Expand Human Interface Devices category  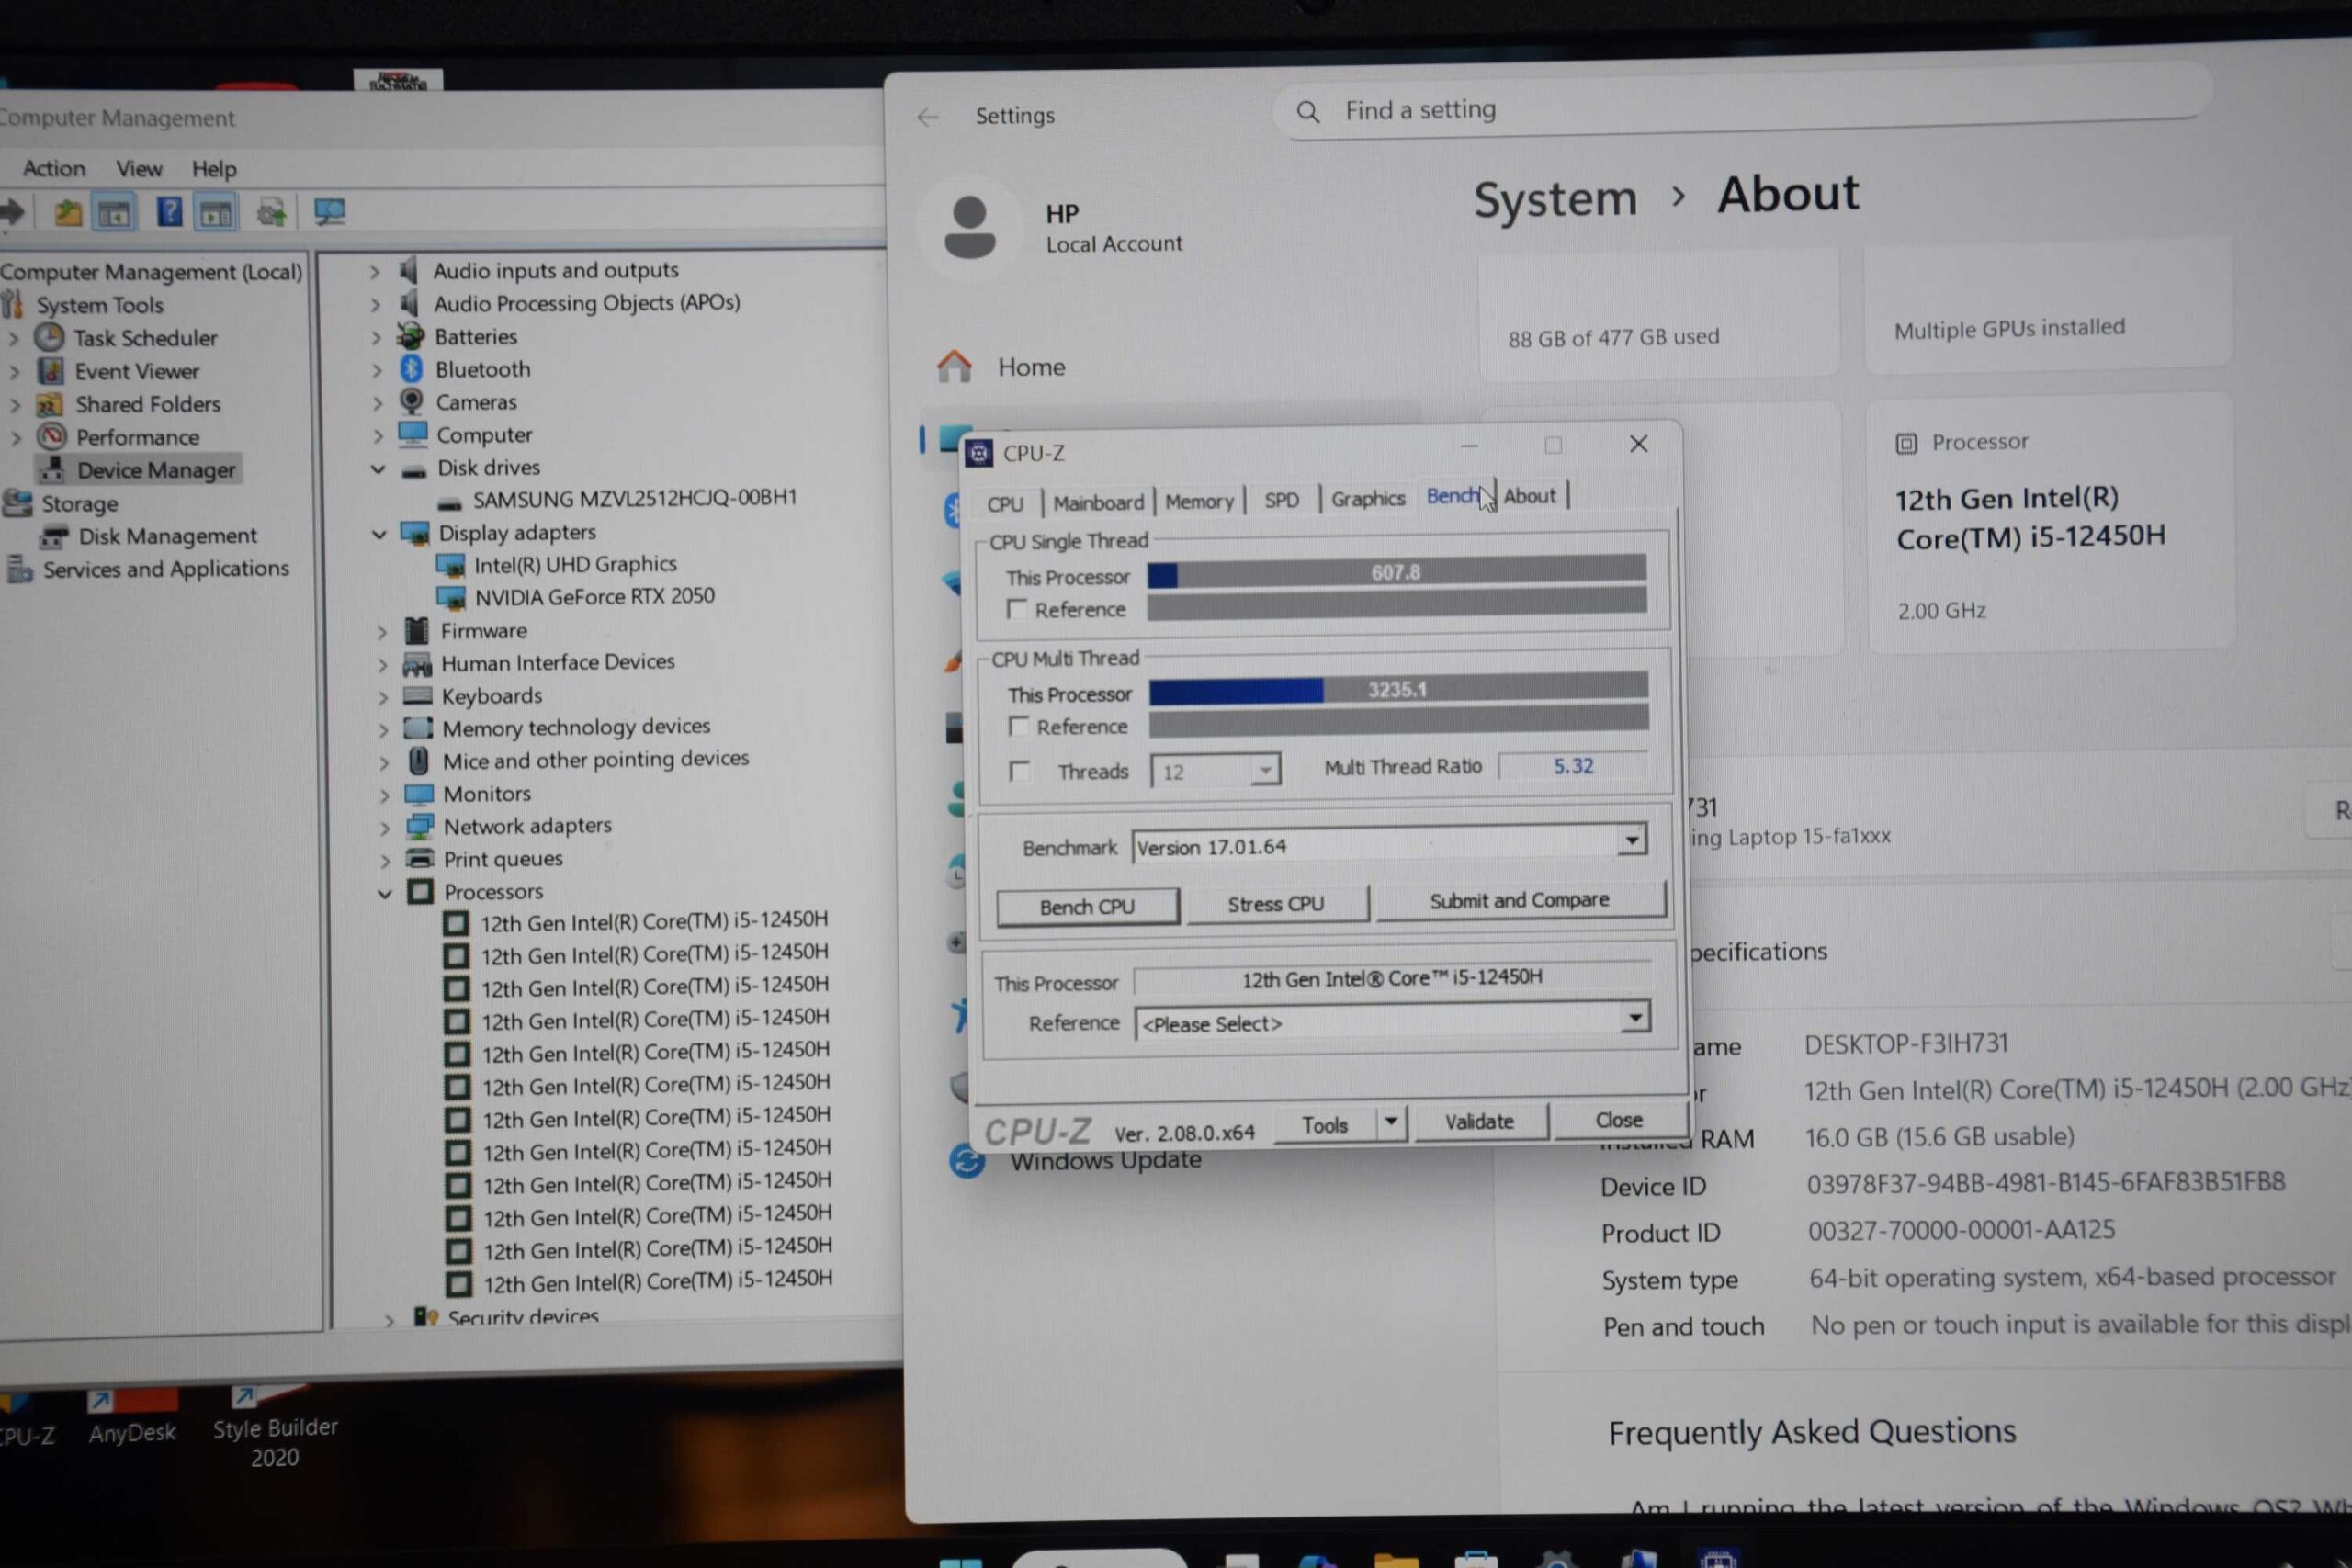[382, 664]
